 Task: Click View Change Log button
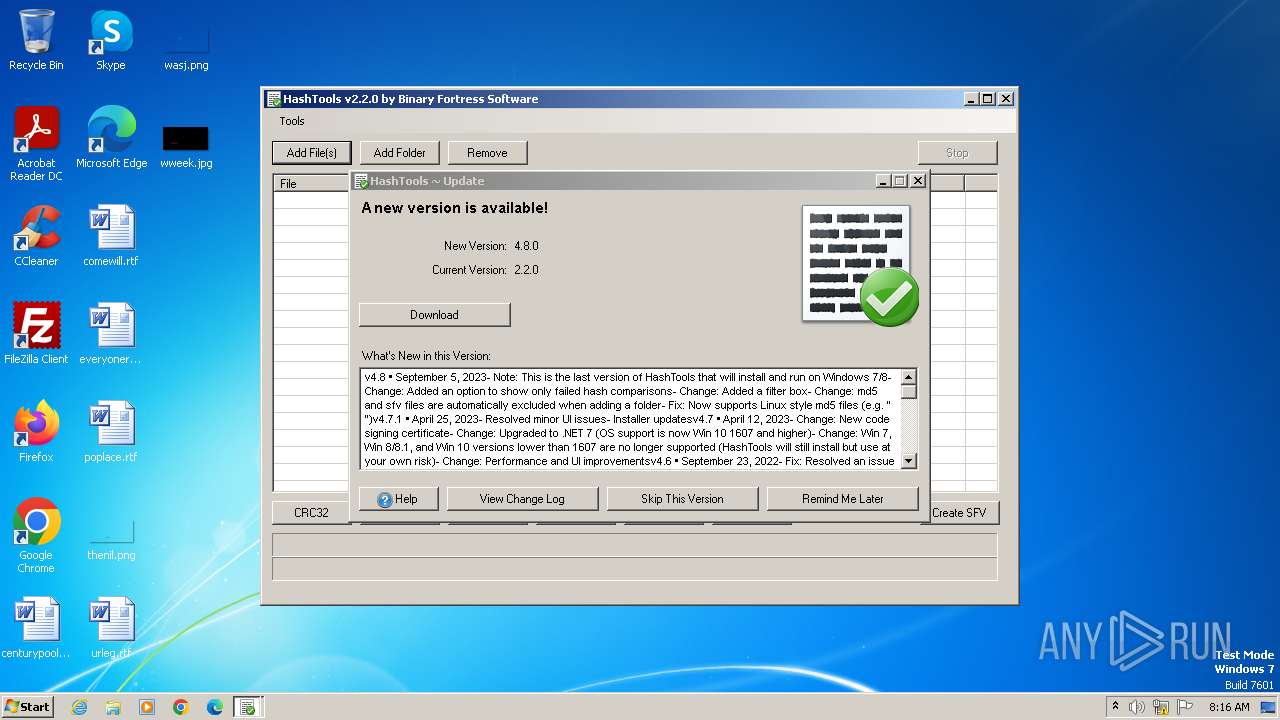pos(522,499)
